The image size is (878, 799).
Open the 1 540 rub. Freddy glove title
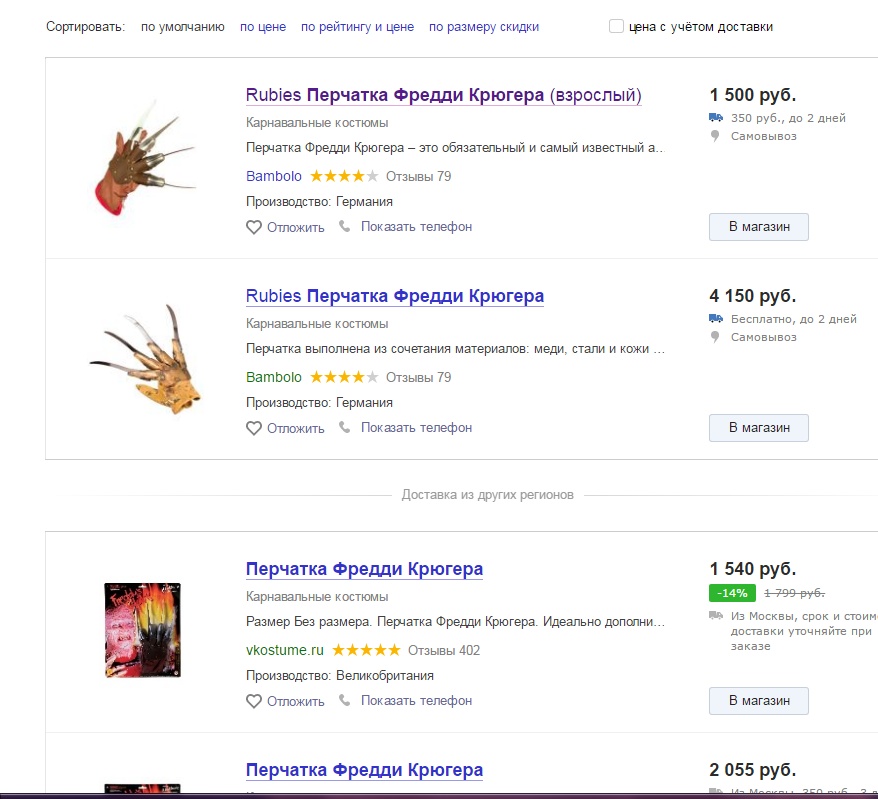click(365, 569)
